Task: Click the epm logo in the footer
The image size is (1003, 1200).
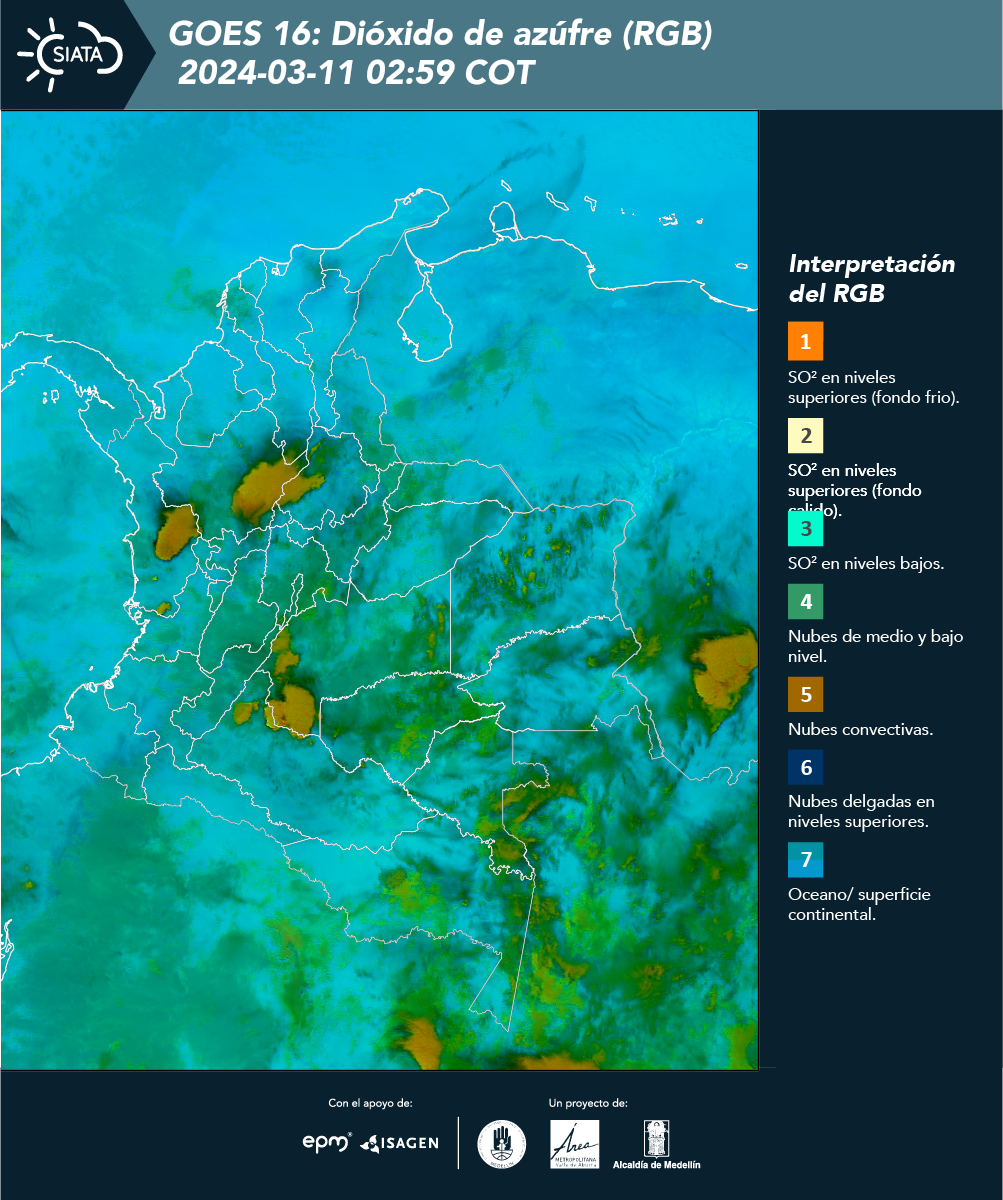Action: pos(328,1142)
